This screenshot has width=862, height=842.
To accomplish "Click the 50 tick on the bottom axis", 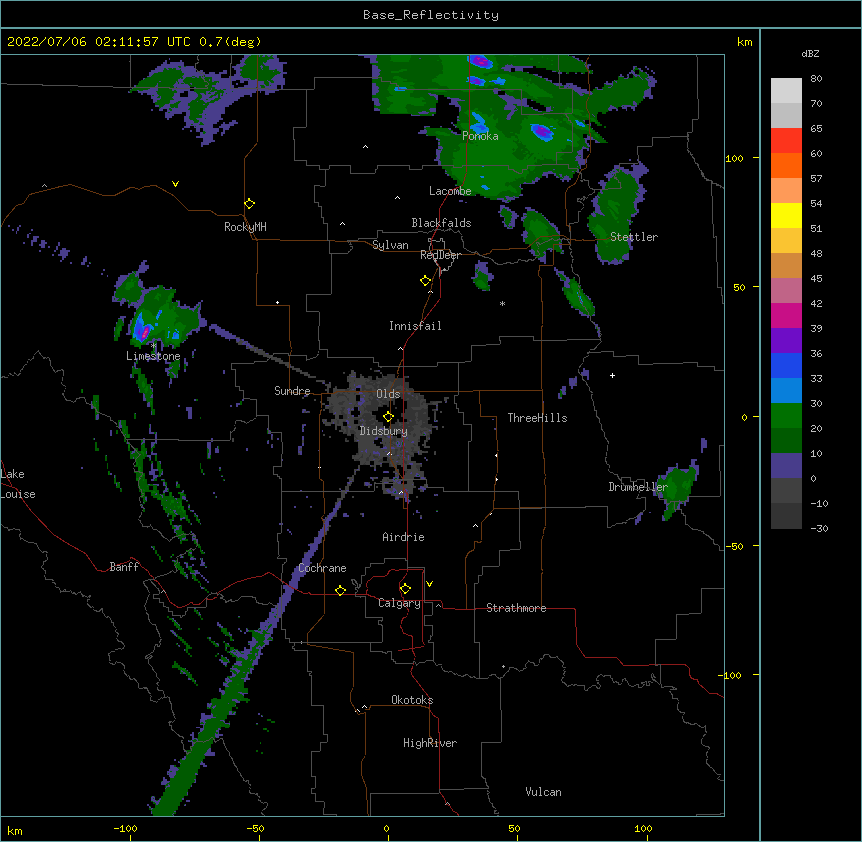I will click(514, 828).
